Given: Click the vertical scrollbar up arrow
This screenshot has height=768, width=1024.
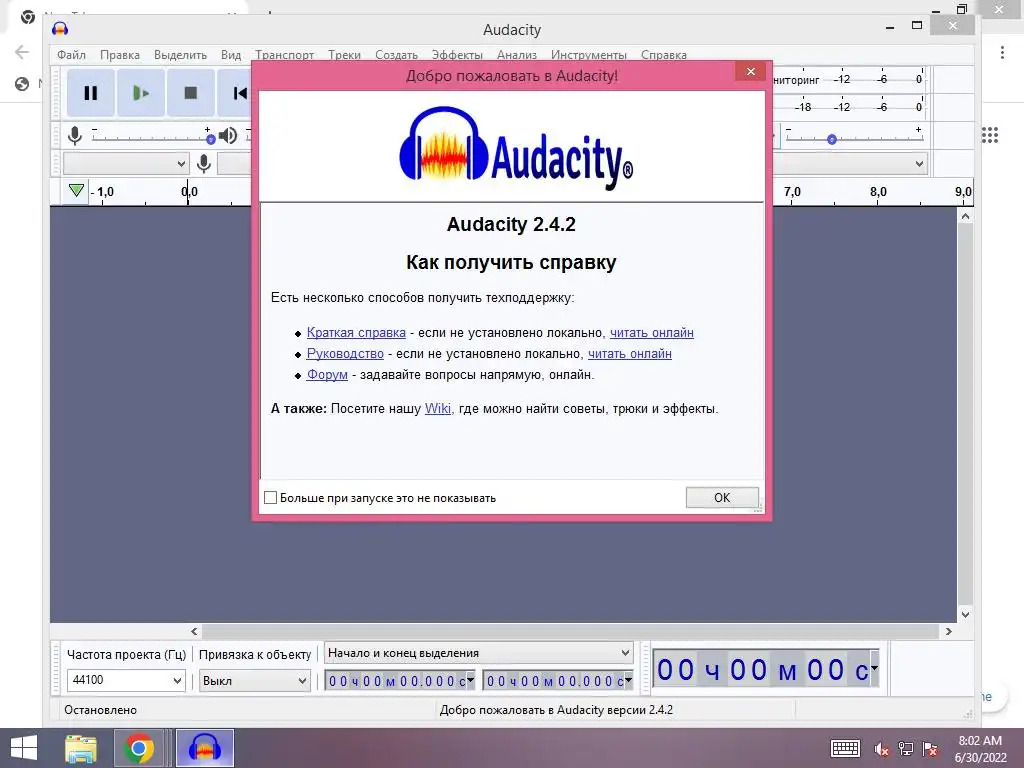Looking at the screenshot, I should point(965,216).
